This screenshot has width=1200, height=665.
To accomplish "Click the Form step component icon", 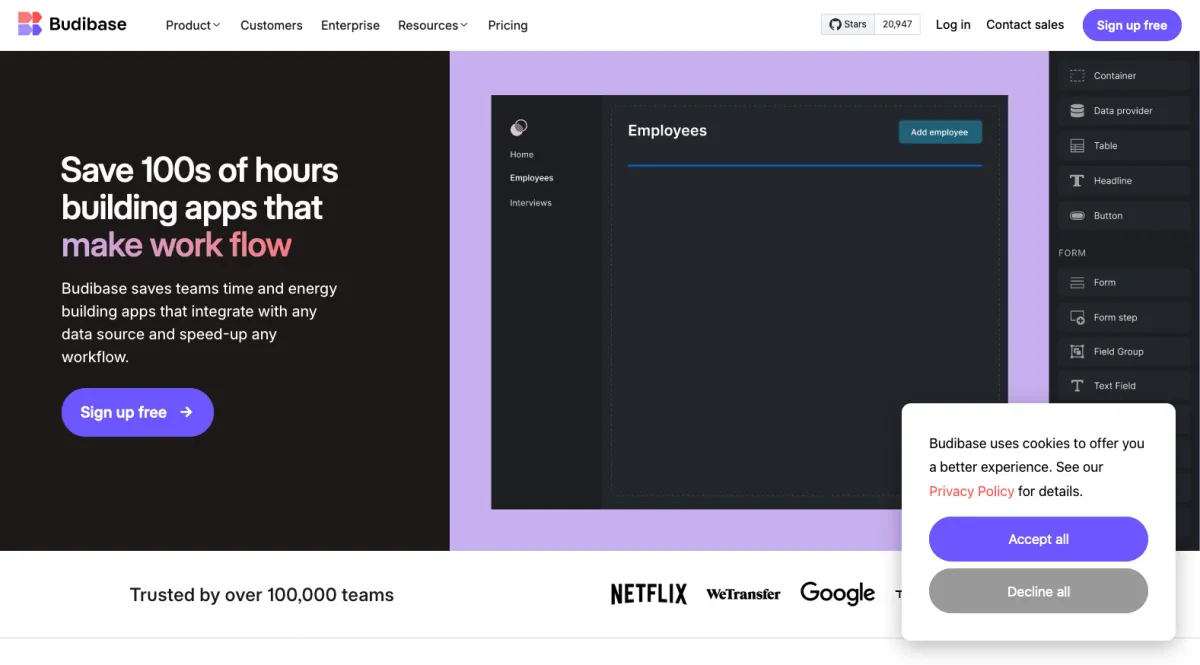I will (x=1077, y=317).
